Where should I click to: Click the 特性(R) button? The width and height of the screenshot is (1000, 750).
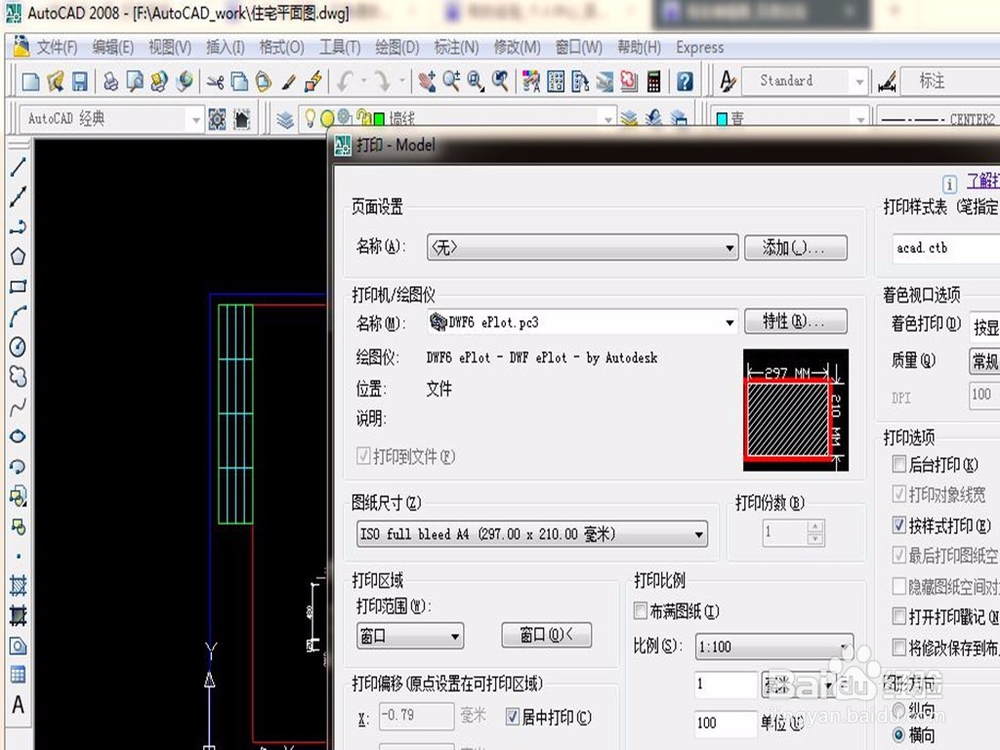pos(796,321)
